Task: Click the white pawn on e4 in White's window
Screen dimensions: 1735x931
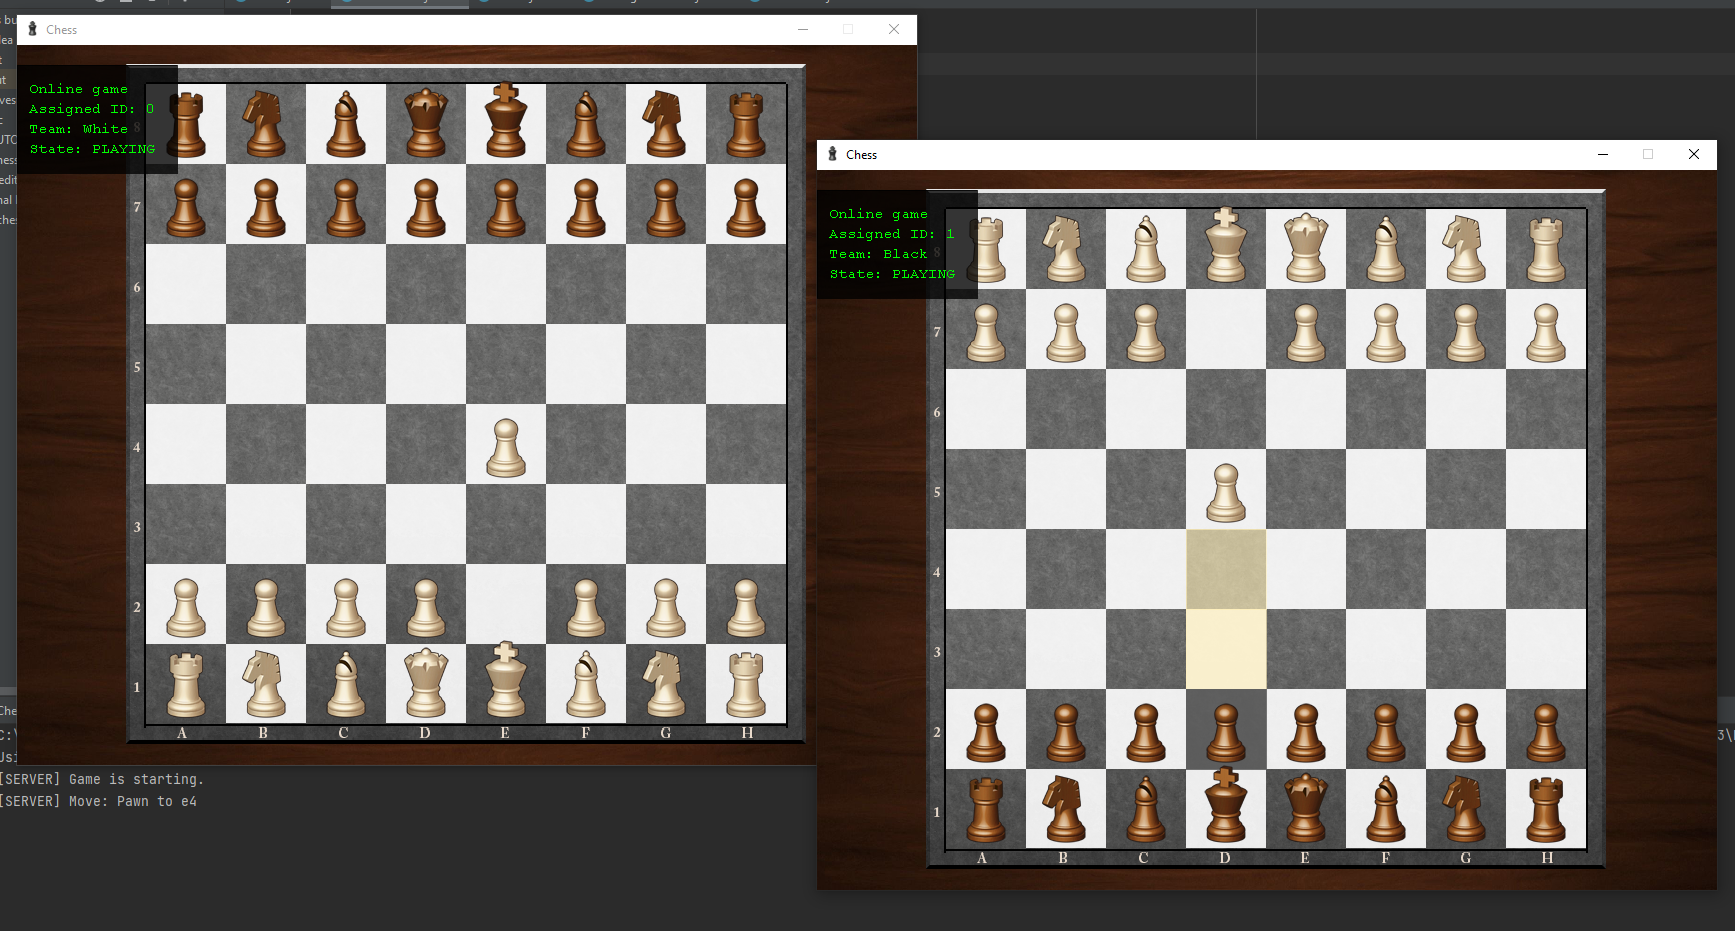Action: (506, 447)
